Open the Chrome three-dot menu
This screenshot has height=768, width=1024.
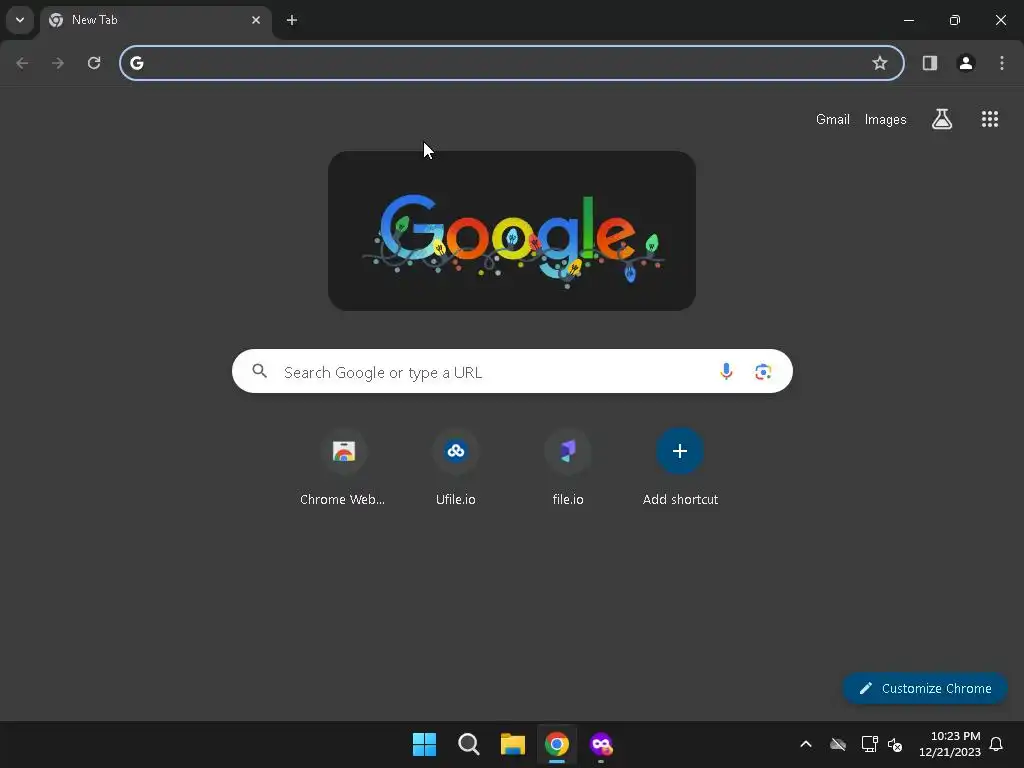(1002, 63)
